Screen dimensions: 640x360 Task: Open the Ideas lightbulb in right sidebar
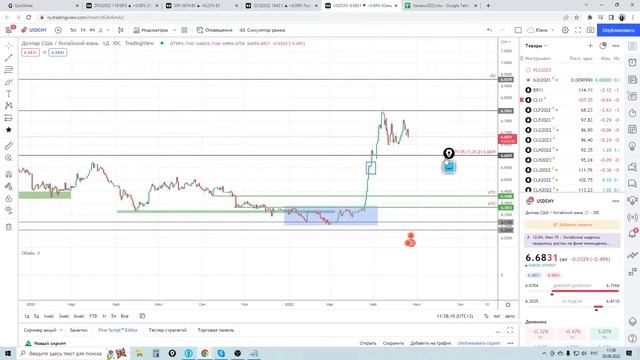(x=632, y=146)
